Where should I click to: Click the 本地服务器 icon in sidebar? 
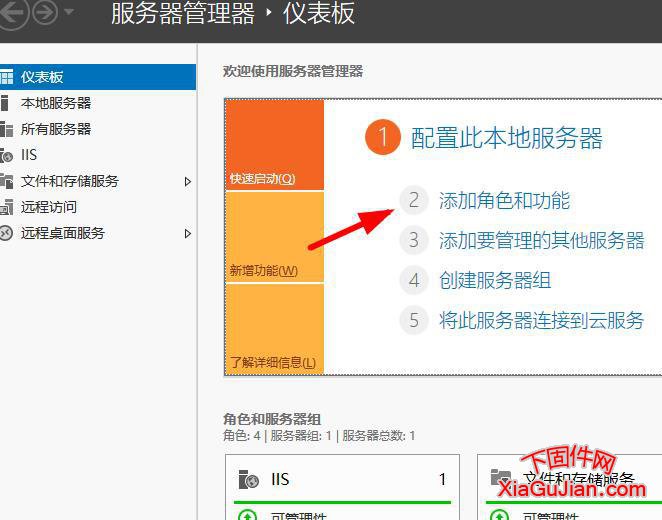(5, 103)
